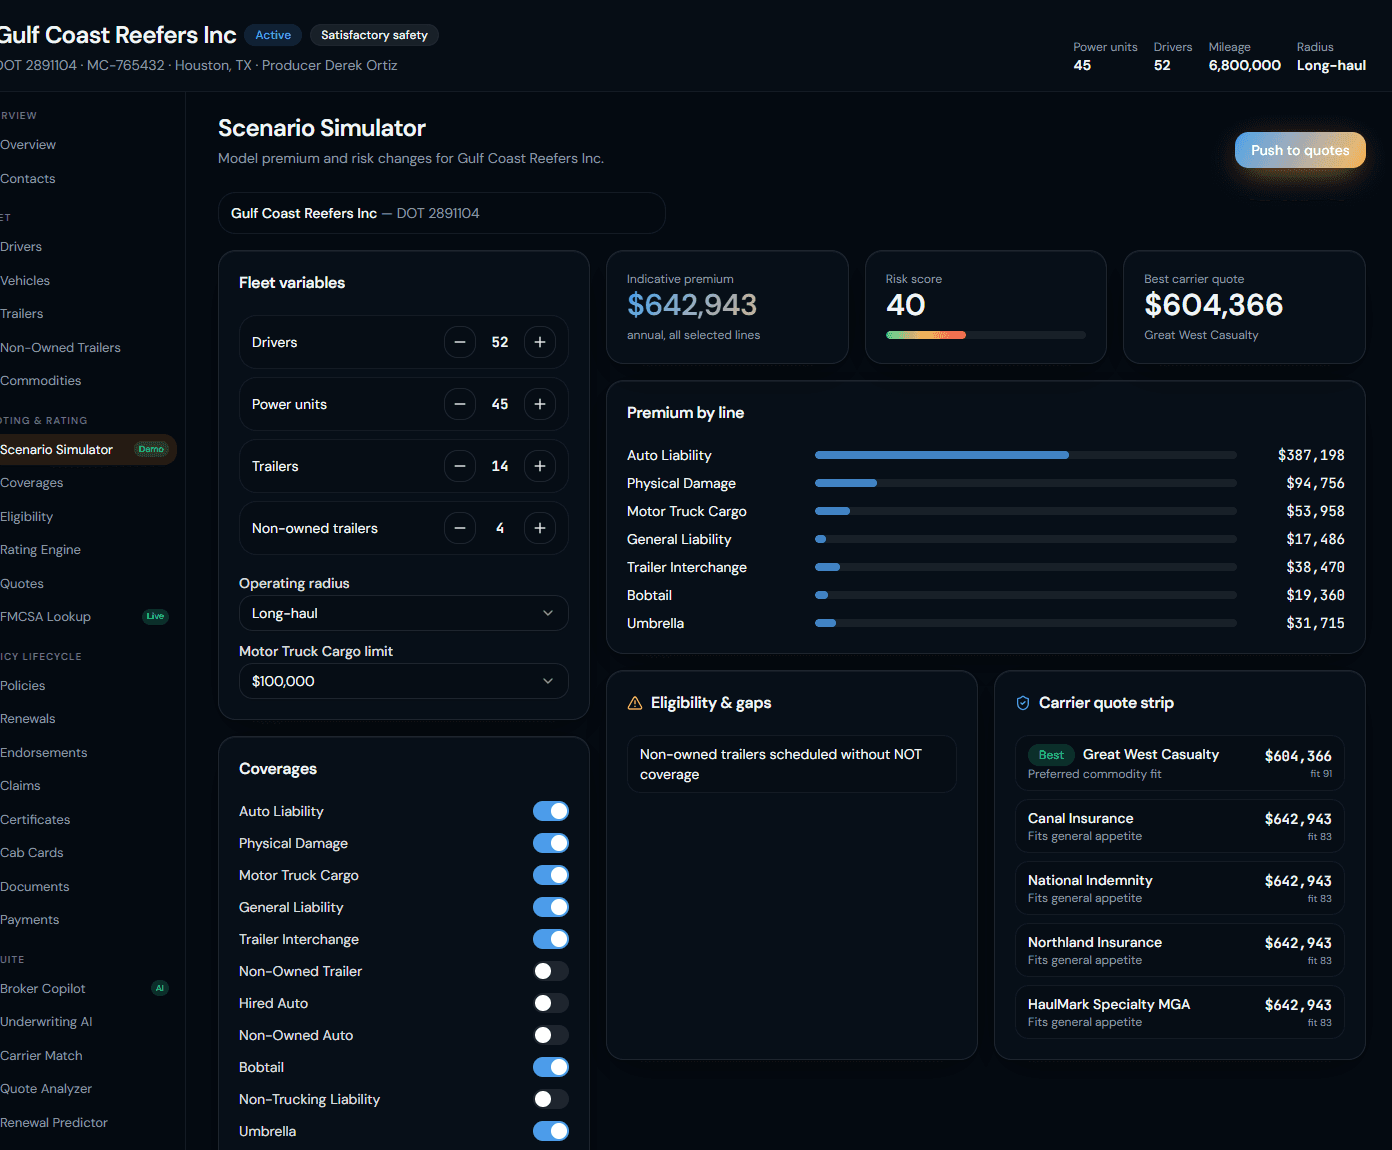
Task: Click the Eligibility & gaps warning icon
Action: (x=635, y=703)
